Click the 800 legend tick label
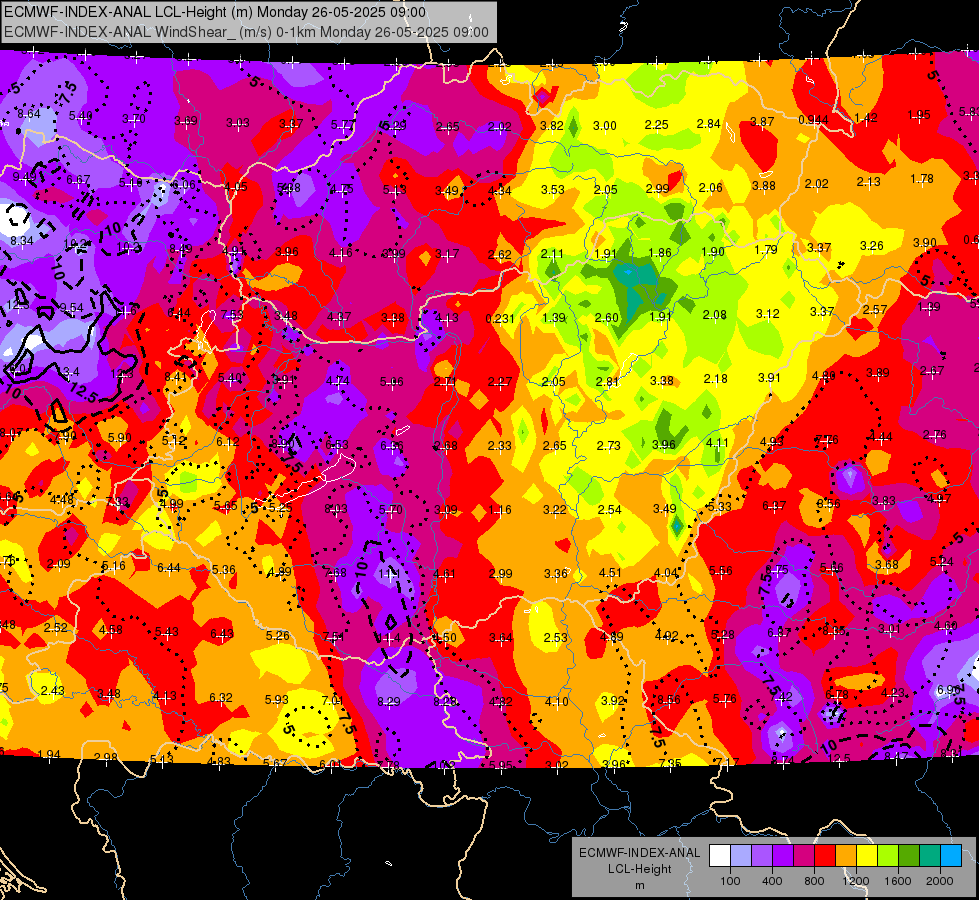Image resolution: width=979 pixels, height=900 pixels. pyautogui.click(x=814, y=881)
